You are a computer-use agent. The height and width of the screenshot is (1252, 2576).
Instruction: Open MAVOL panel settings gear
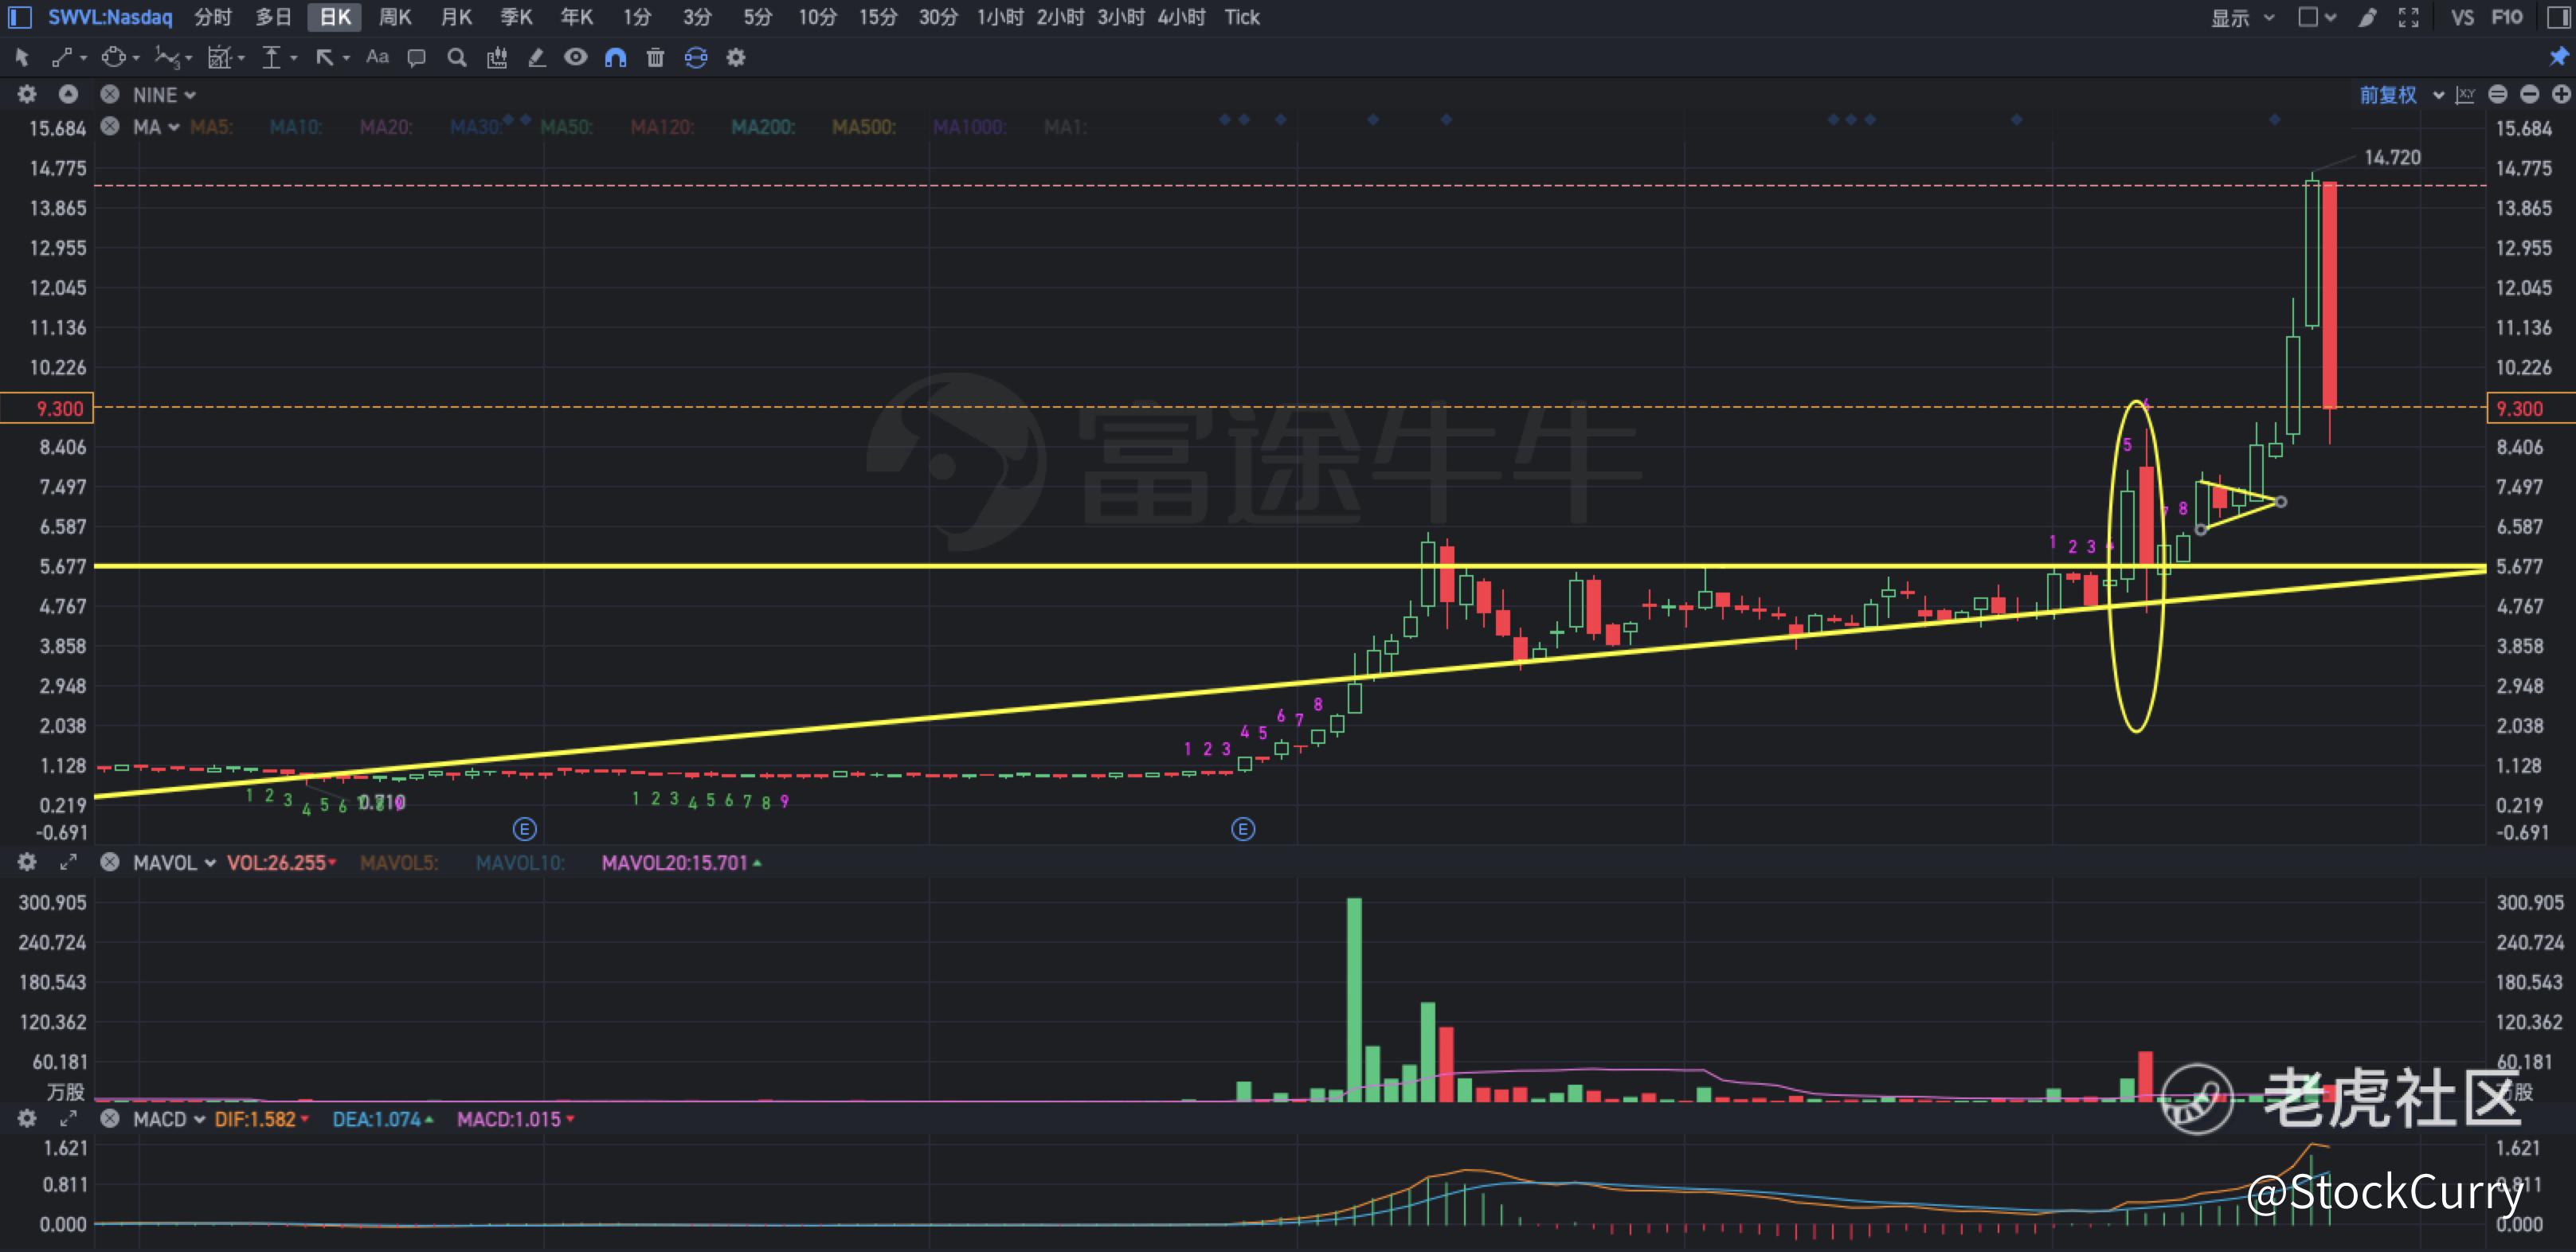(27, 862)
